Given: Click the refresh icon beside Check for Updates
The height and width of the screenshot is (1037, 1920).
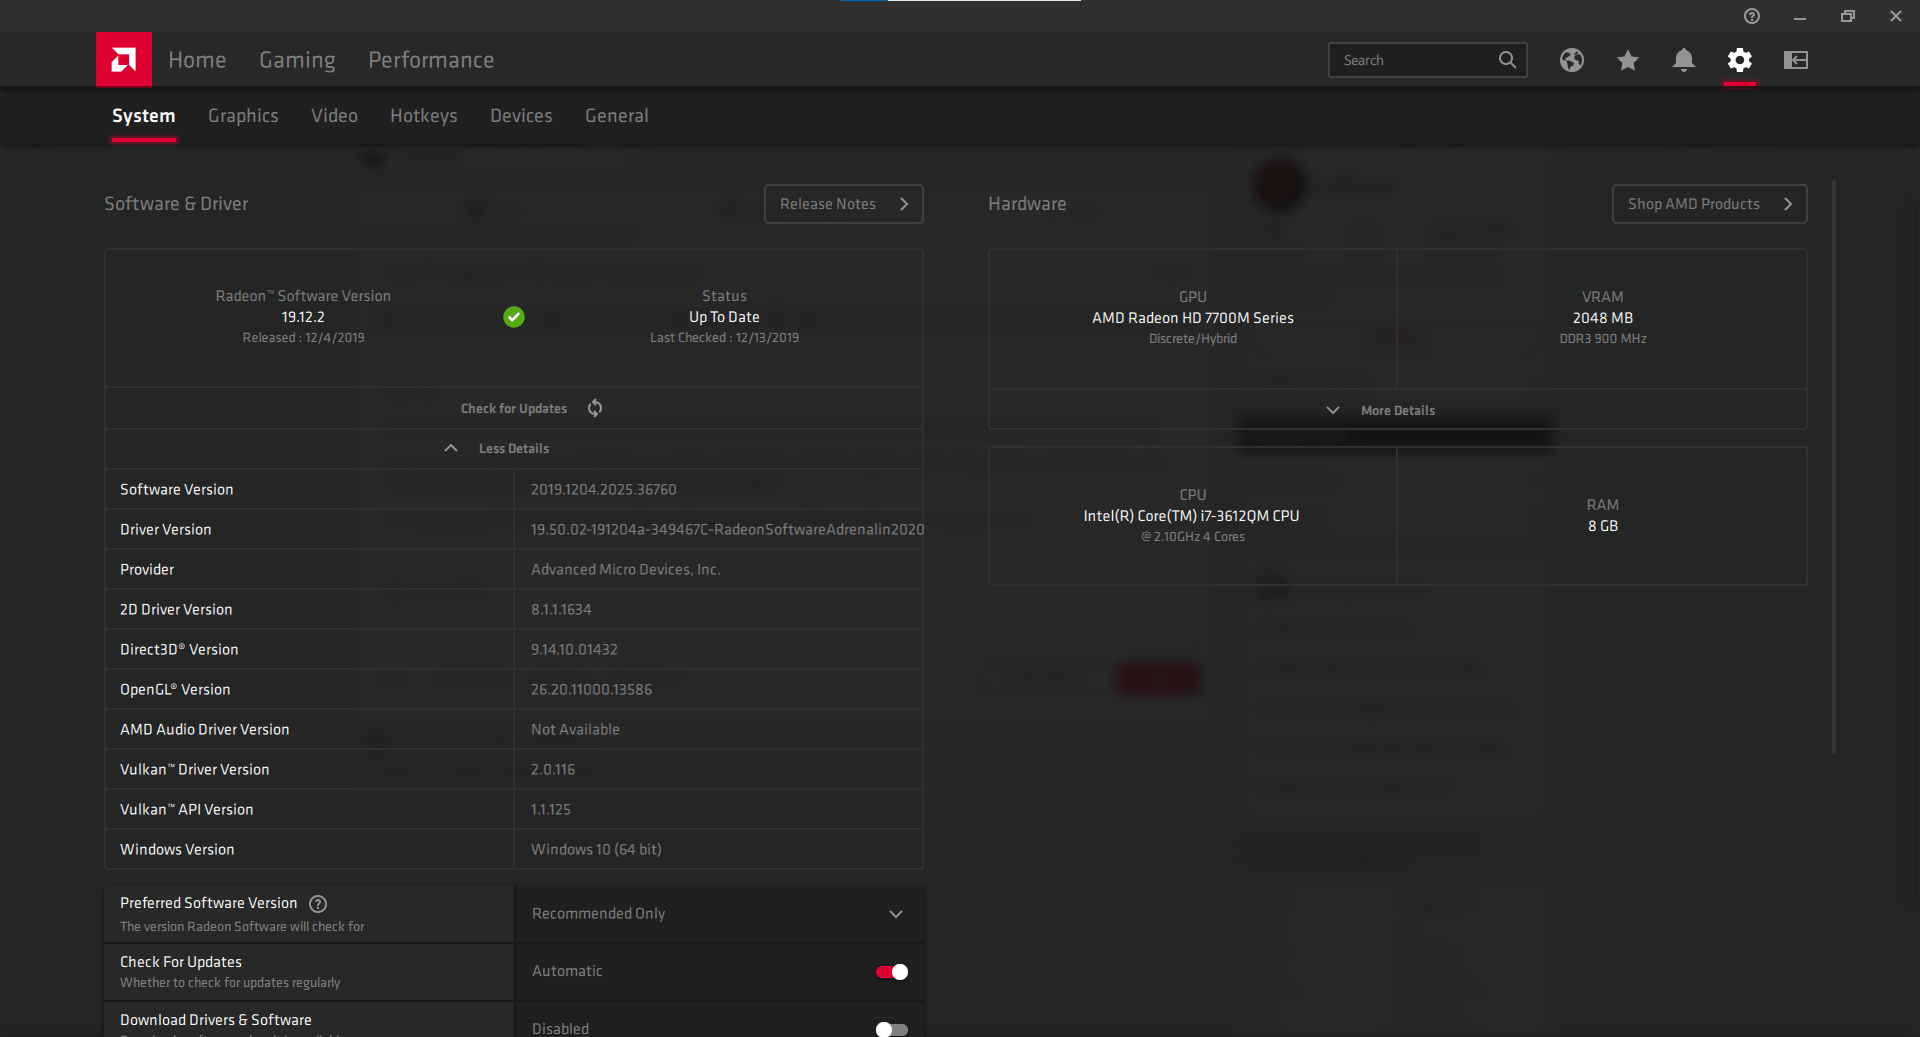Looking at the screenshot, I should (x=595, y=408).
